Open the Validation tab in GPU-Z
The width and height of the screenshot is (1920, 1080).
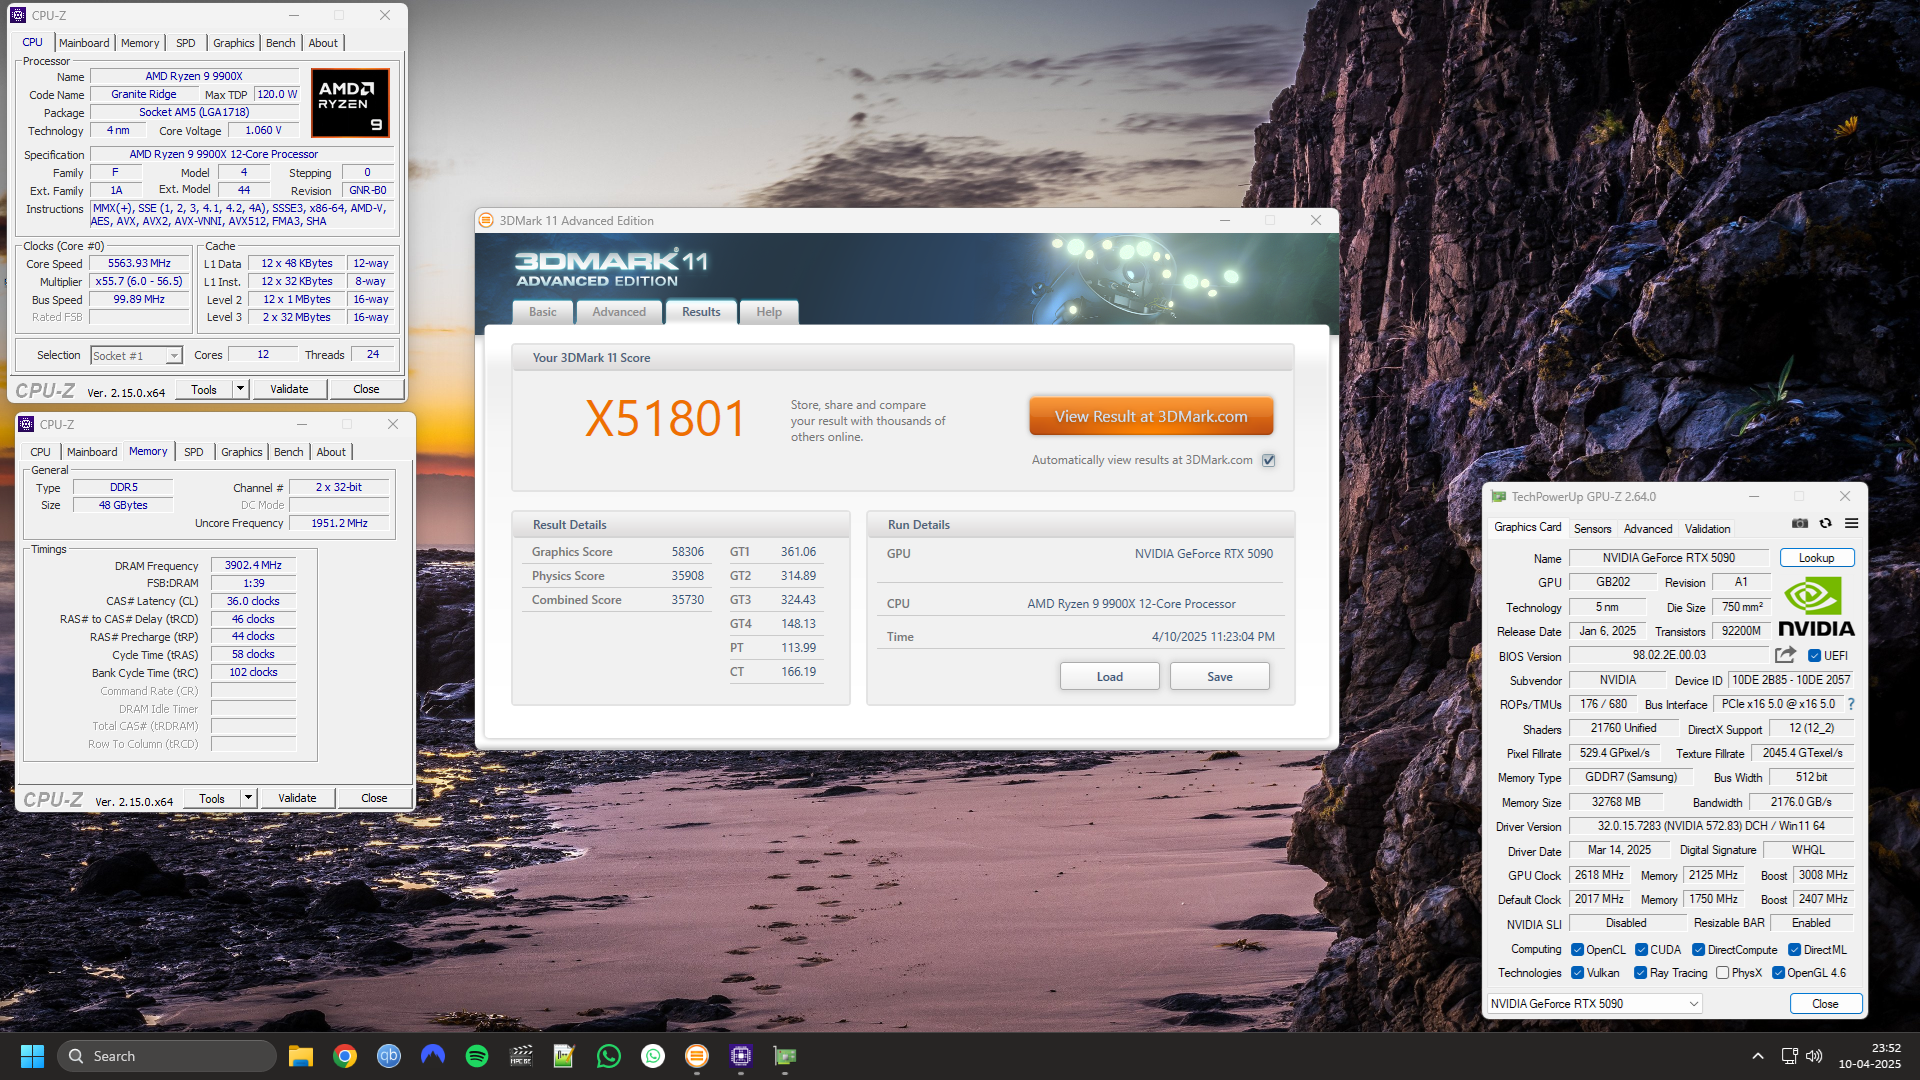[1707, 528]
